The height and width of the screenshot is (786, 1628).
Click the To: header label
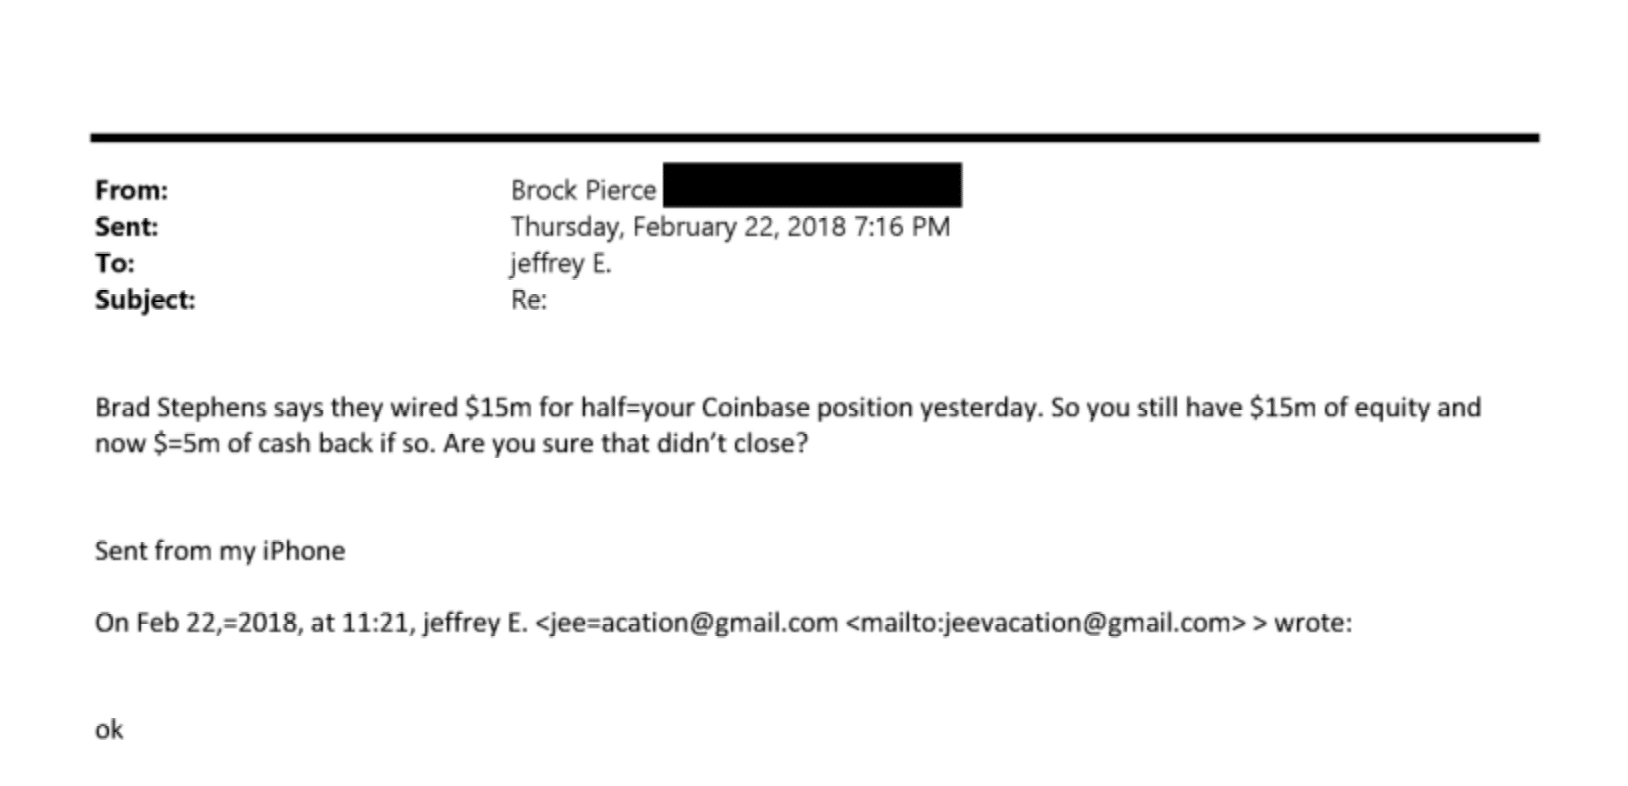click(114, 263)
